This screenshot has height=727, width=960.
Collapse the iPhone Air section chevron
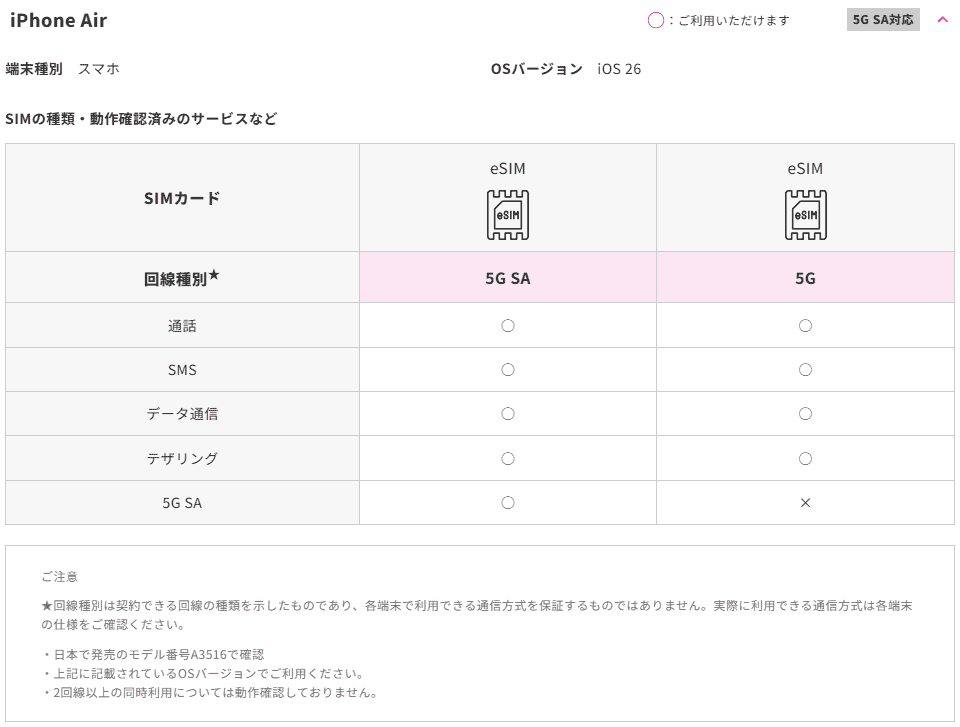click(x=942, y=20)
